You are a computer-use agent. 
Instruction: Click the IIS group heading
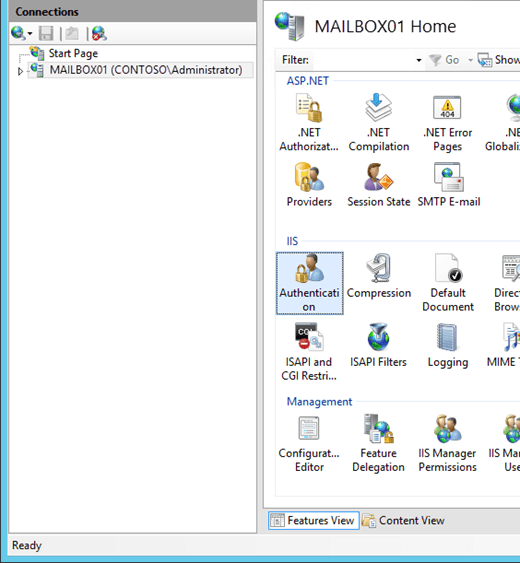pos(292,241)
